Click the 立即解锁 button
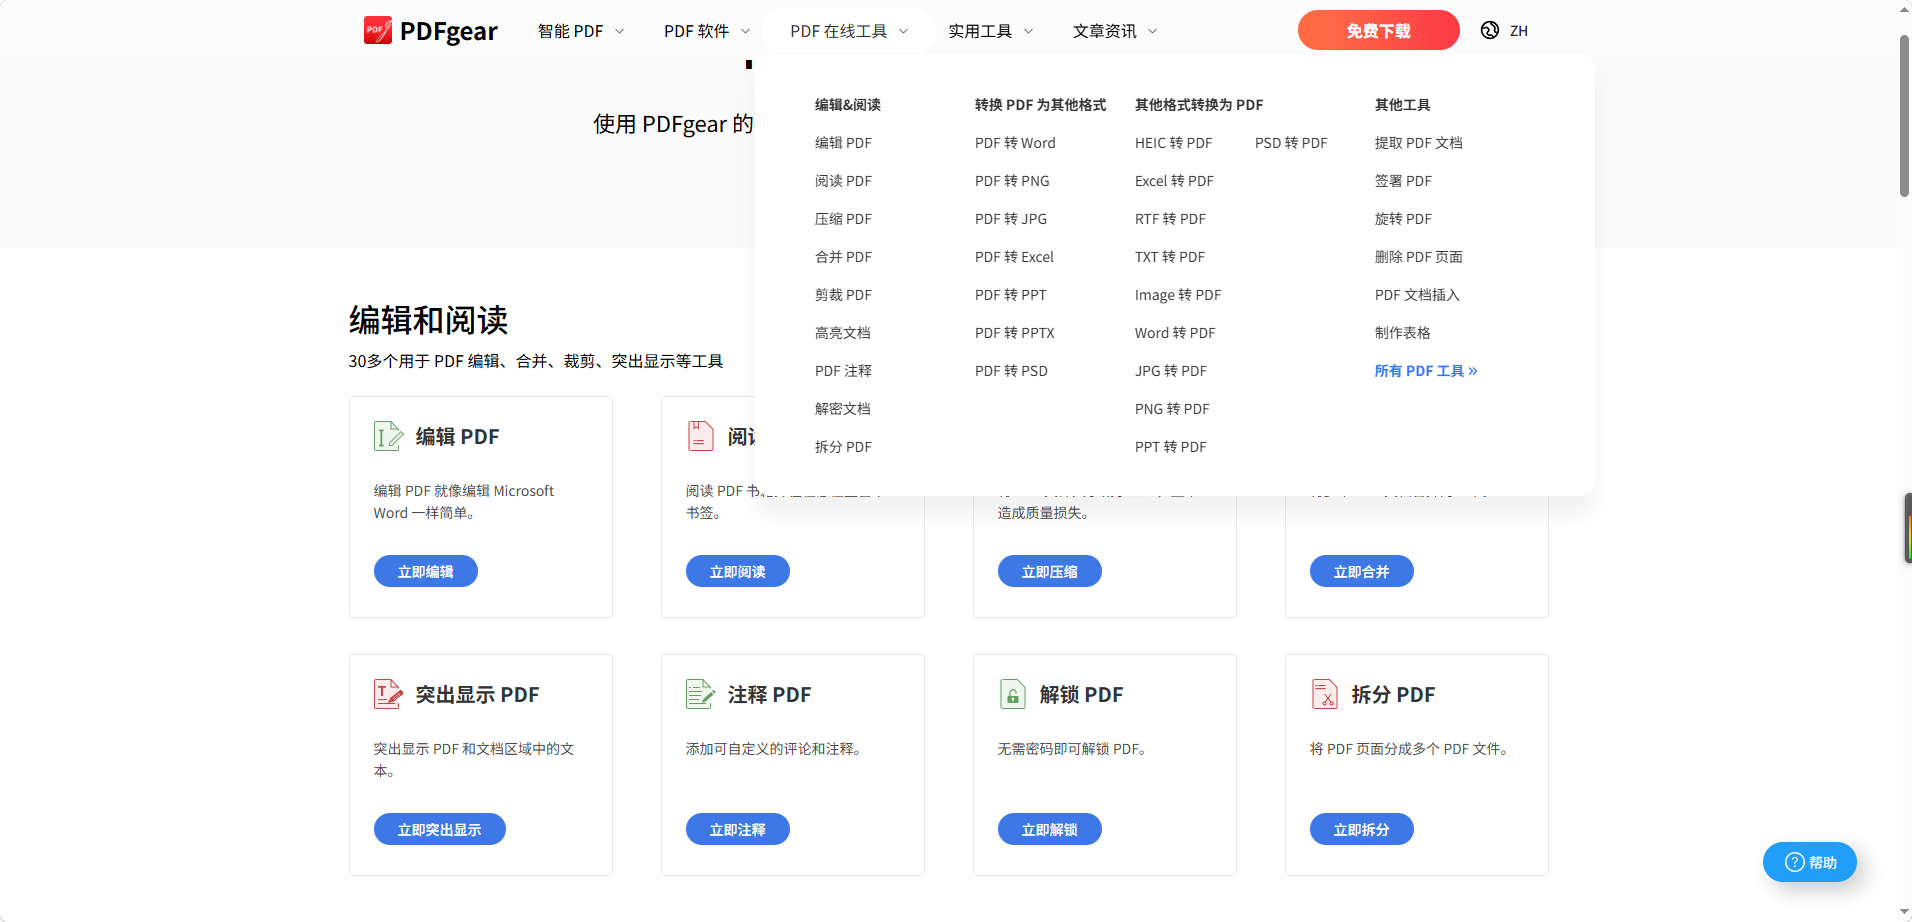The height and width of the screenshot is (922, 1912). click(1049, 829)
